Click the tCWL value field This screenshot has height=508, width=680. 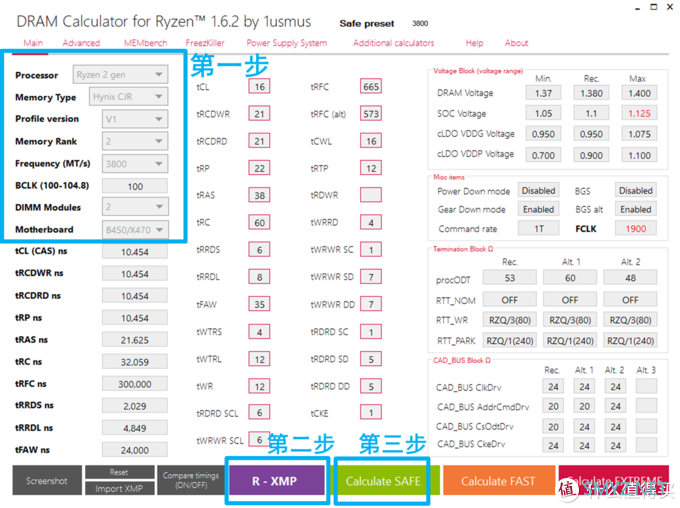click(371, 141)
